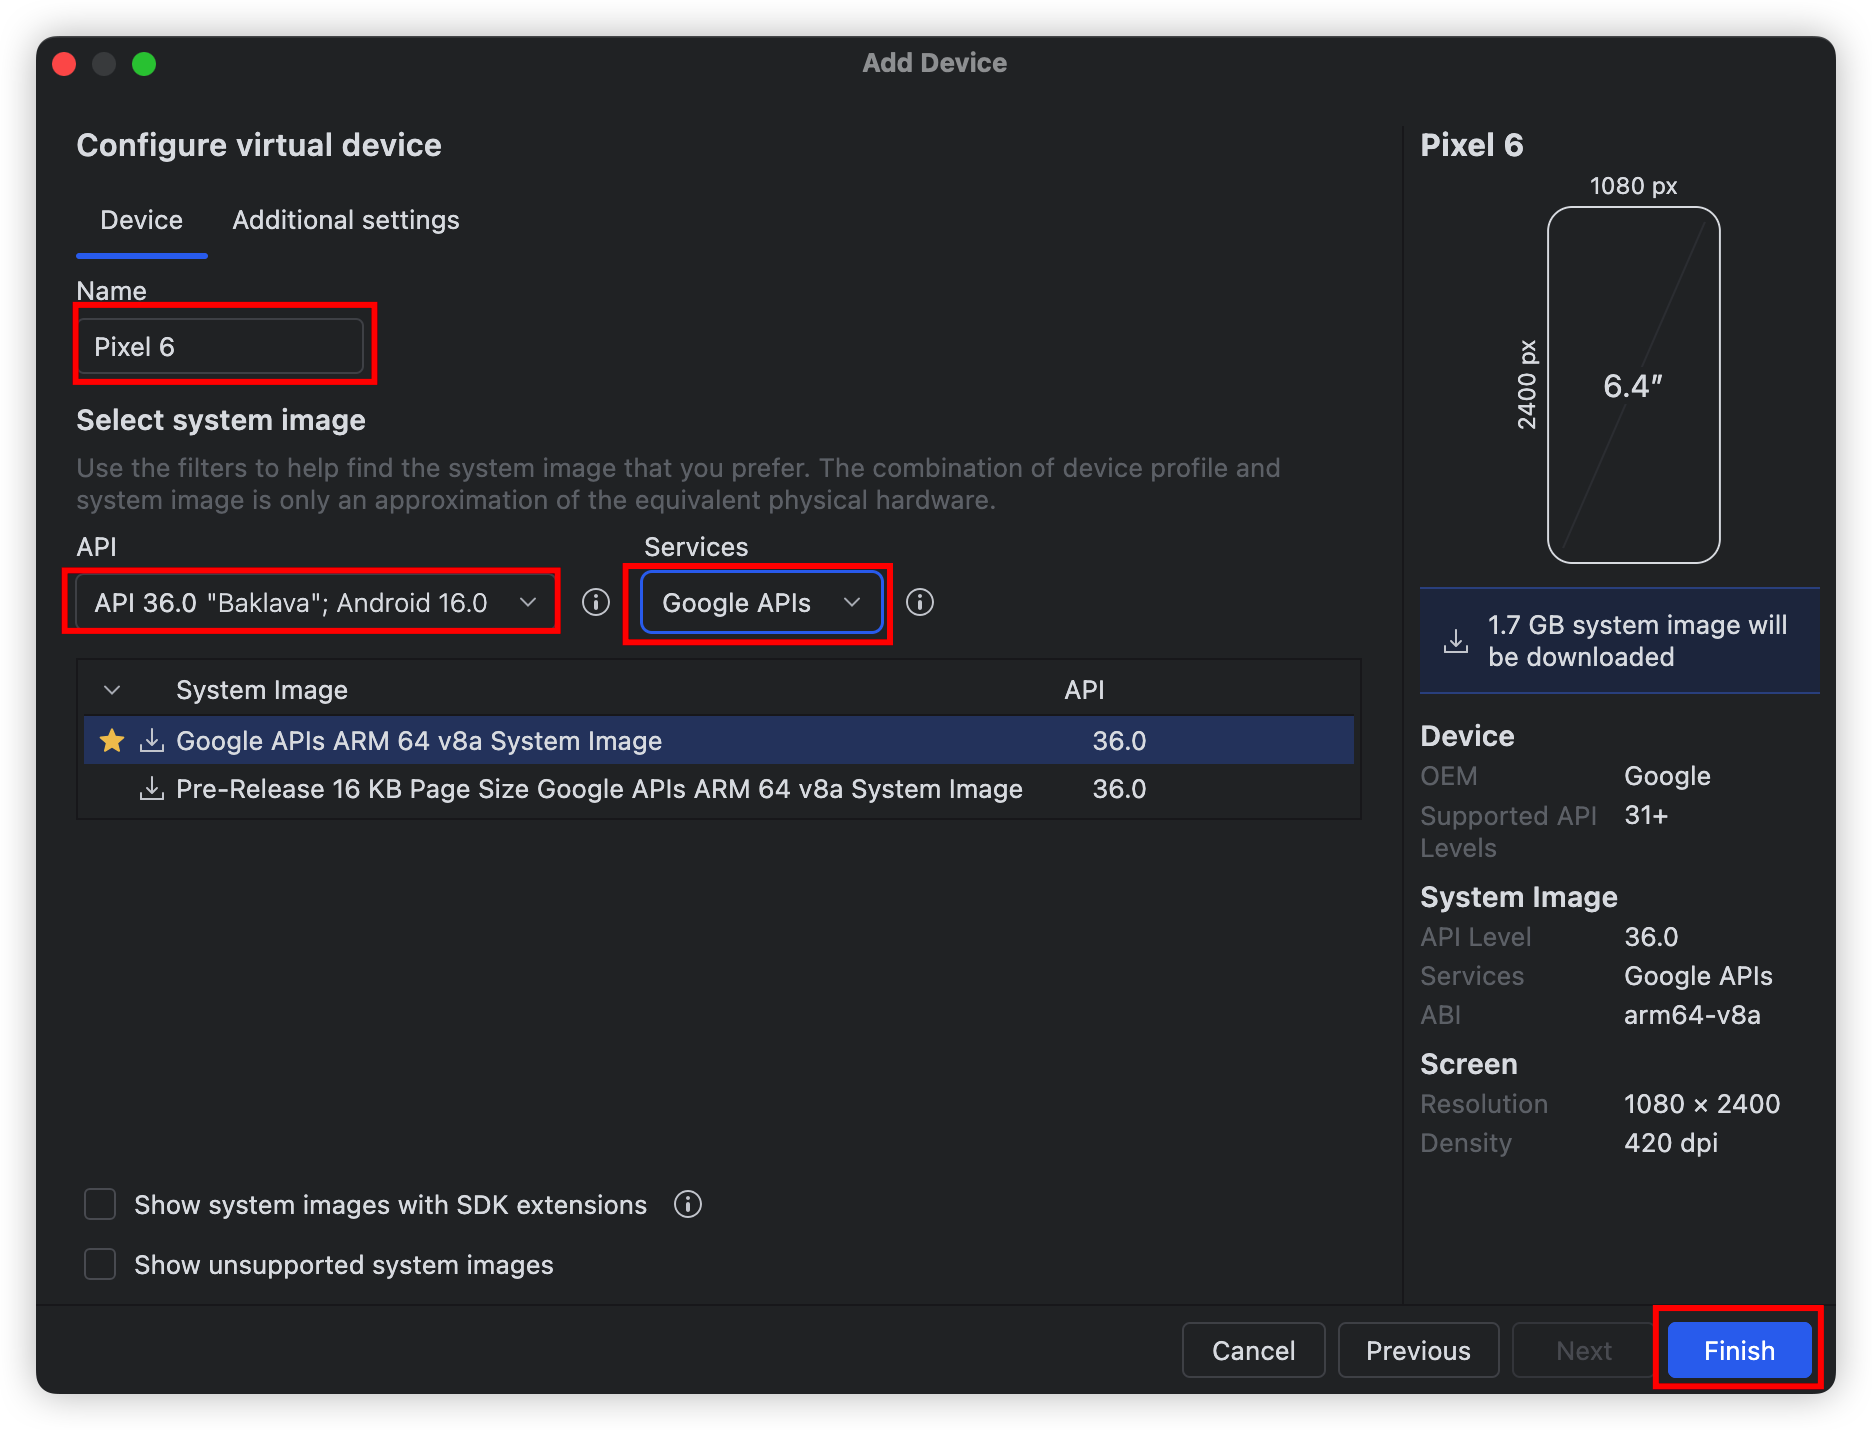Go back with the Previous button
1872x1430 pixels.
point(1418,1350)
